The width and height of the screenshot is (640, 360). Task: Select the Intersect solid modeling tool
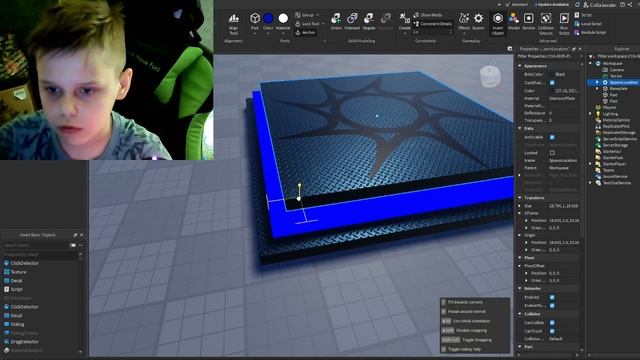coord(352,22)
